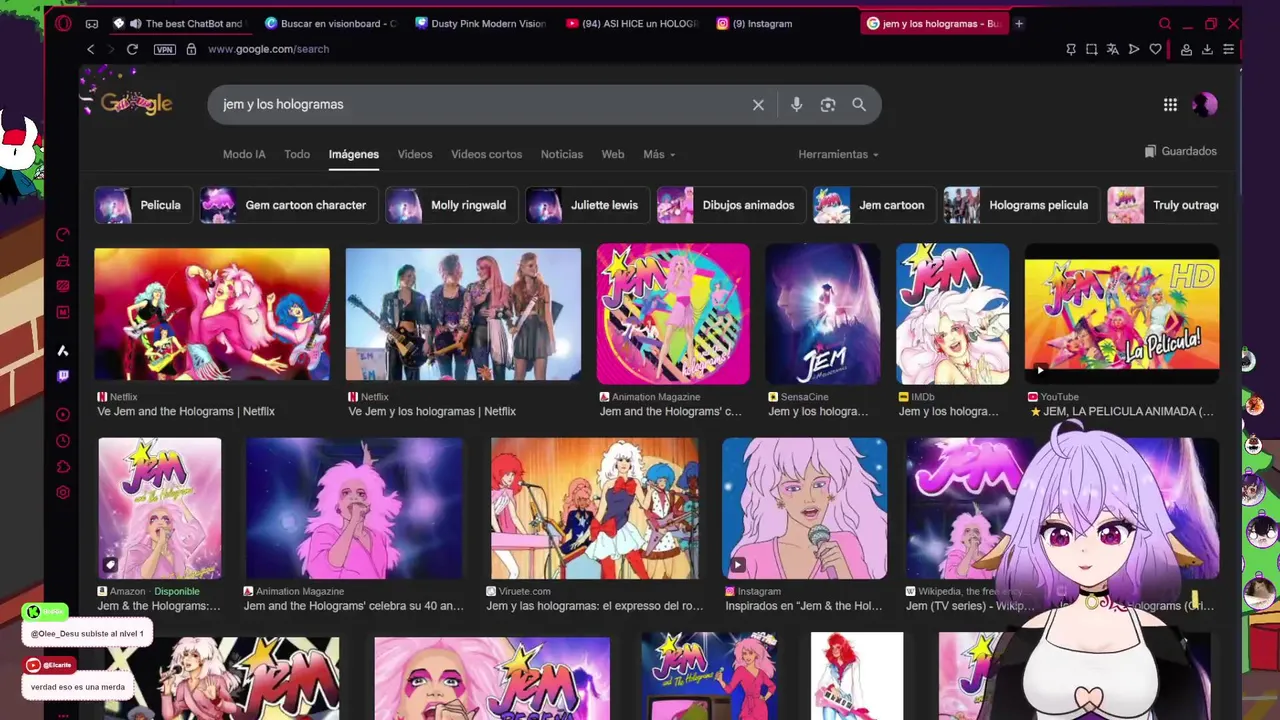Reload the current page
The height and width of the screenshot is (720, 1280).
(x=132, y=49)
